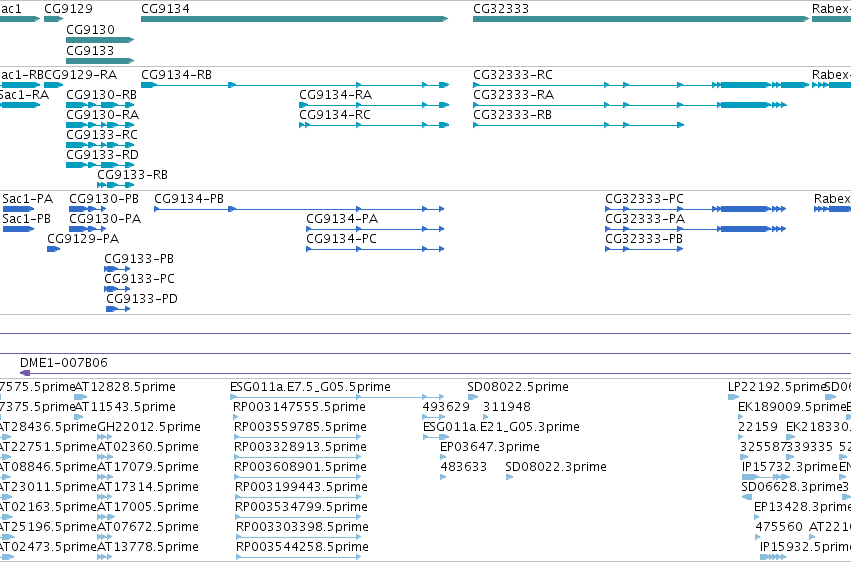This screenshot has height=562, width=851.
Task: Click the CG32333 gene label
Action: coord(500,9)
